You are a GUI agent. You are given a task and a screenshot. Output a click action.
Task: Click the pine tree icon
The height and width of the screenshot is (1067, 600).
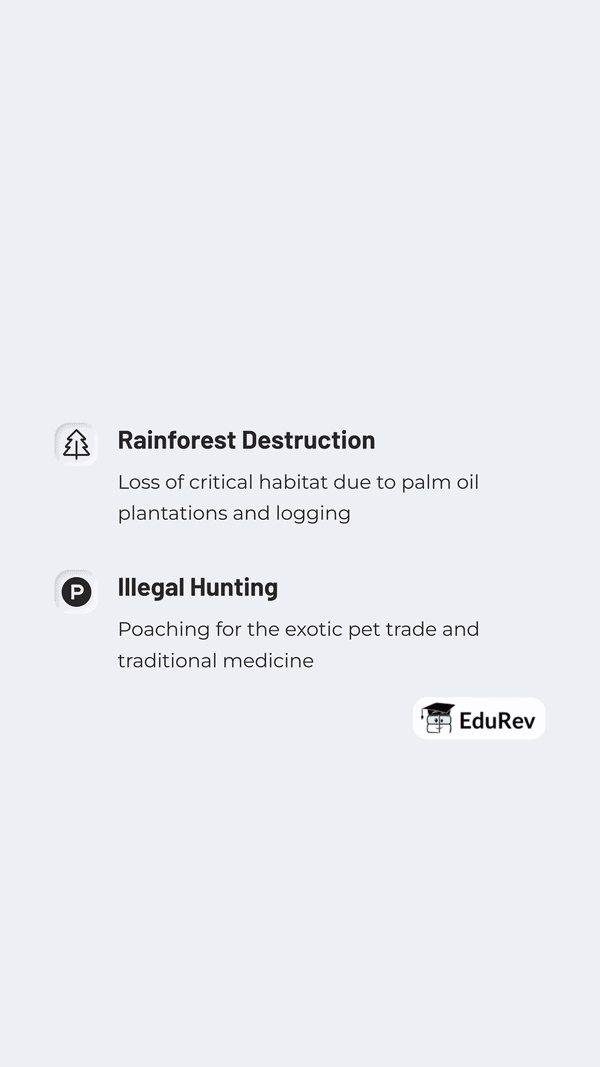(x=76, y=444)
